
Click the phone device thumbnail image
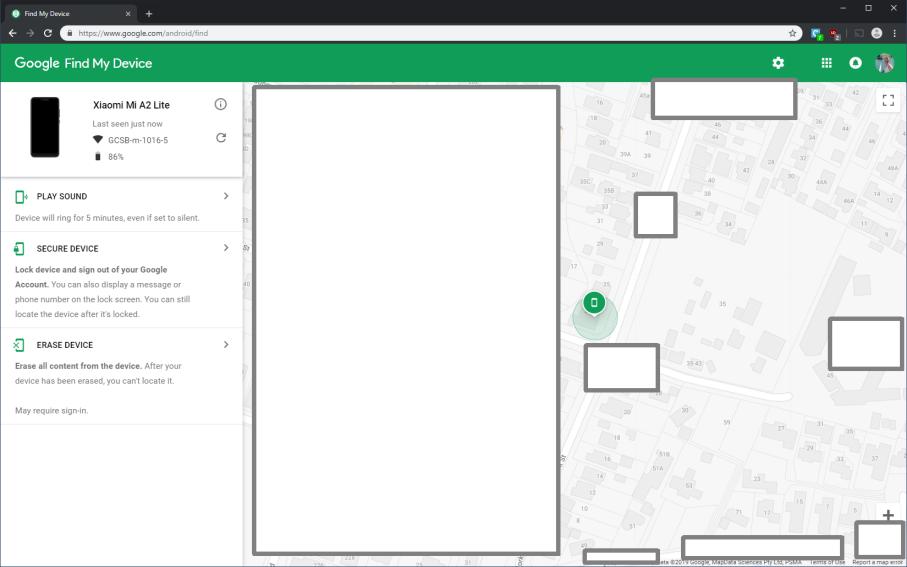45,127
